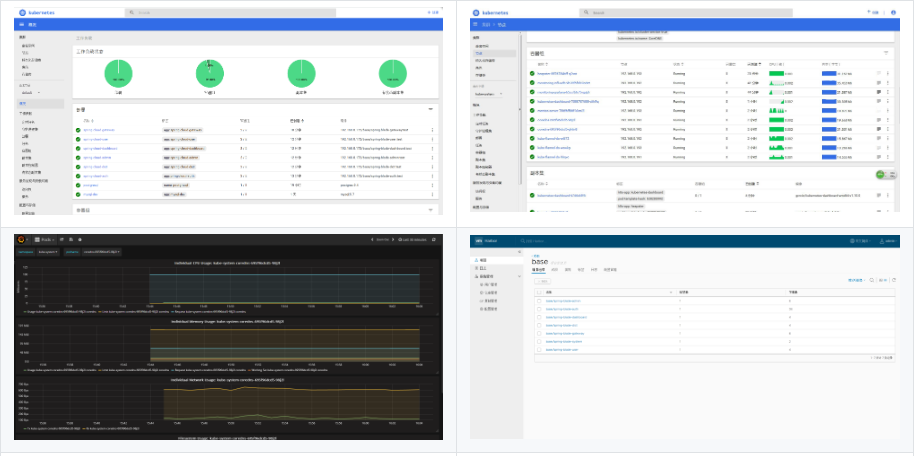This screenshot has height=456, width=914.
Task: Switch to Harbor 成员 tab
Action: [554, 270]
